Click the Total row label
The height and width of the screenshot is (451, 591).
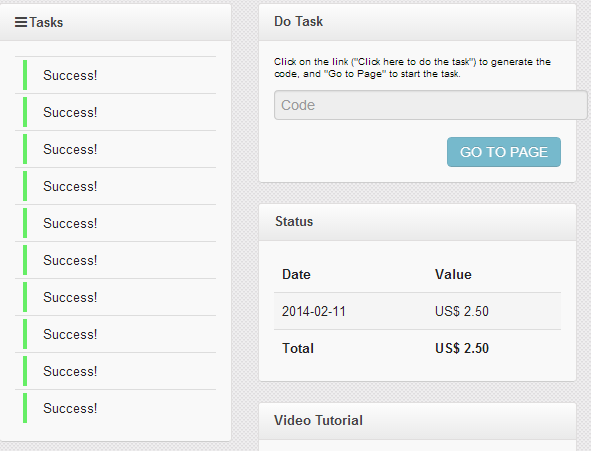click(298, 348)
